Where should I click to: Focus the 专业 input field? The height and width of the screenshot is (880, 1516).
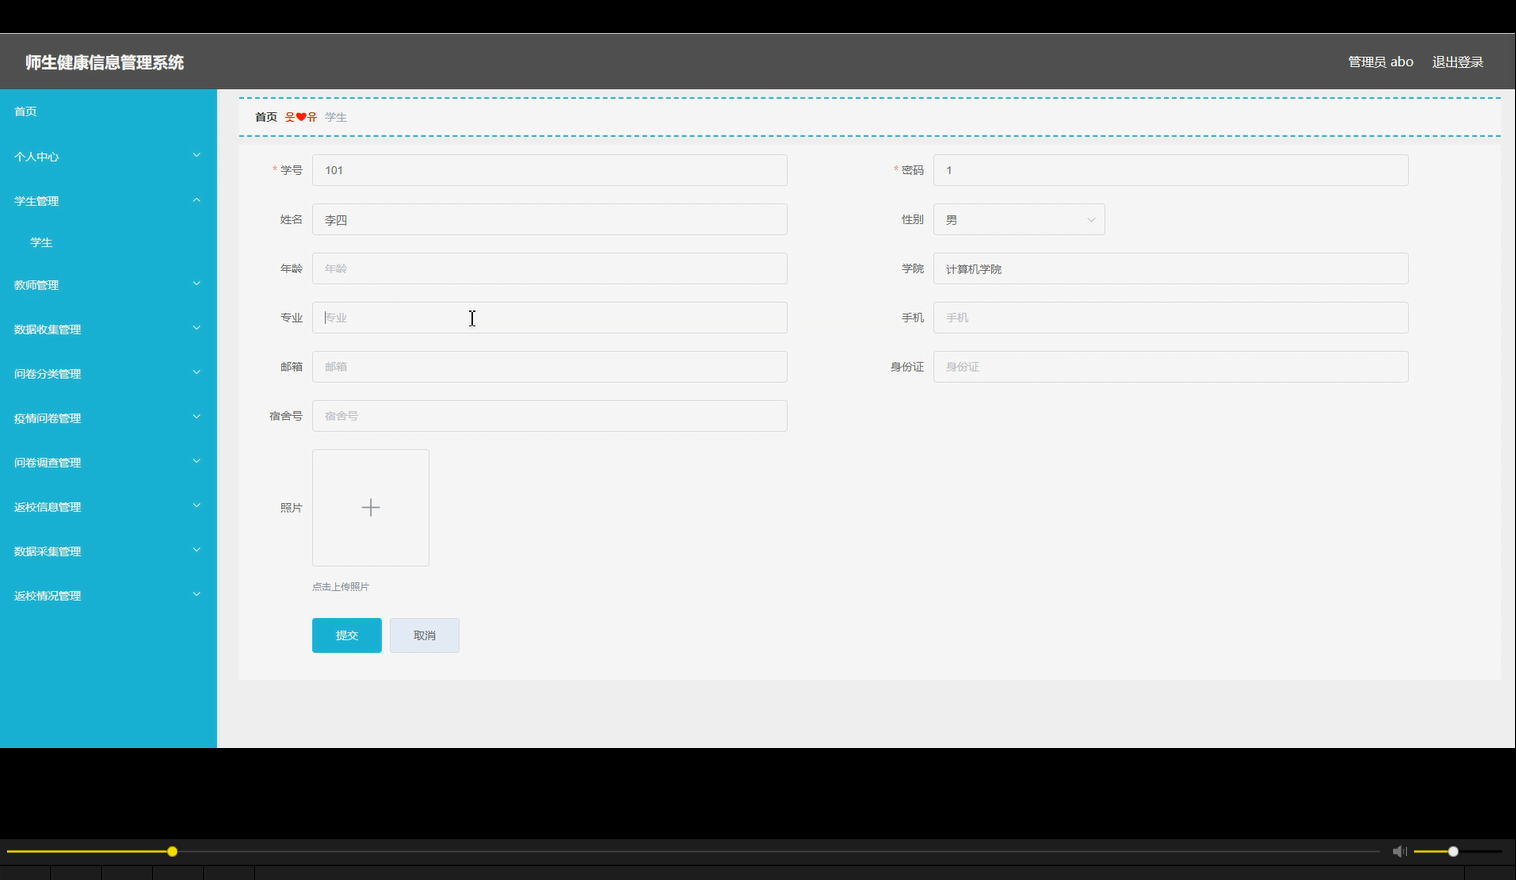point(549,317)
